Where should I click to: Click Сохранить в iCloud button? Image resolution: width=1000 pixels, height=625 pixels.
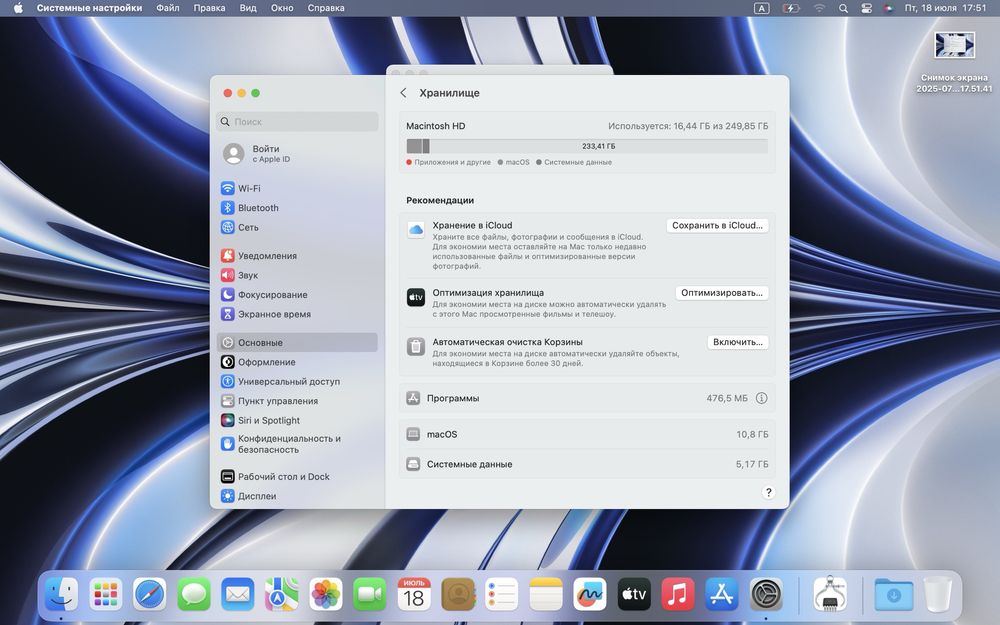point(717,225)
